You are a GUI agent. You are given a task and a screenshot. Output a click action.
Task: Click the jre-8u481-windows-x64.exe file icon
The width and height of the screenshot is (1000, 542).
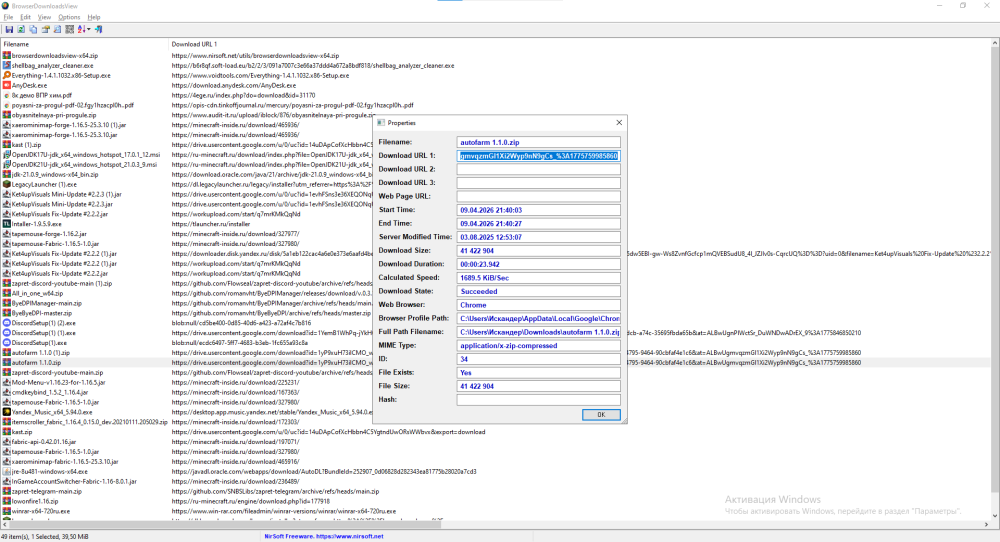pyautogui.click(x=6, y=472)
